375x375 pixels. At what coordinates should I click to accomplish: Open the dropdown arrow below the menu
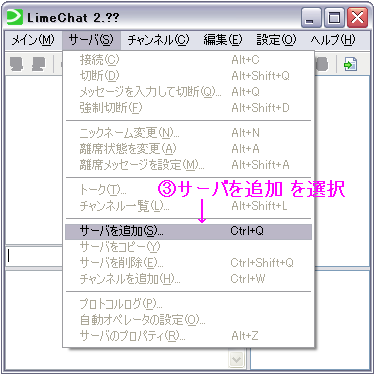(237, 359)
